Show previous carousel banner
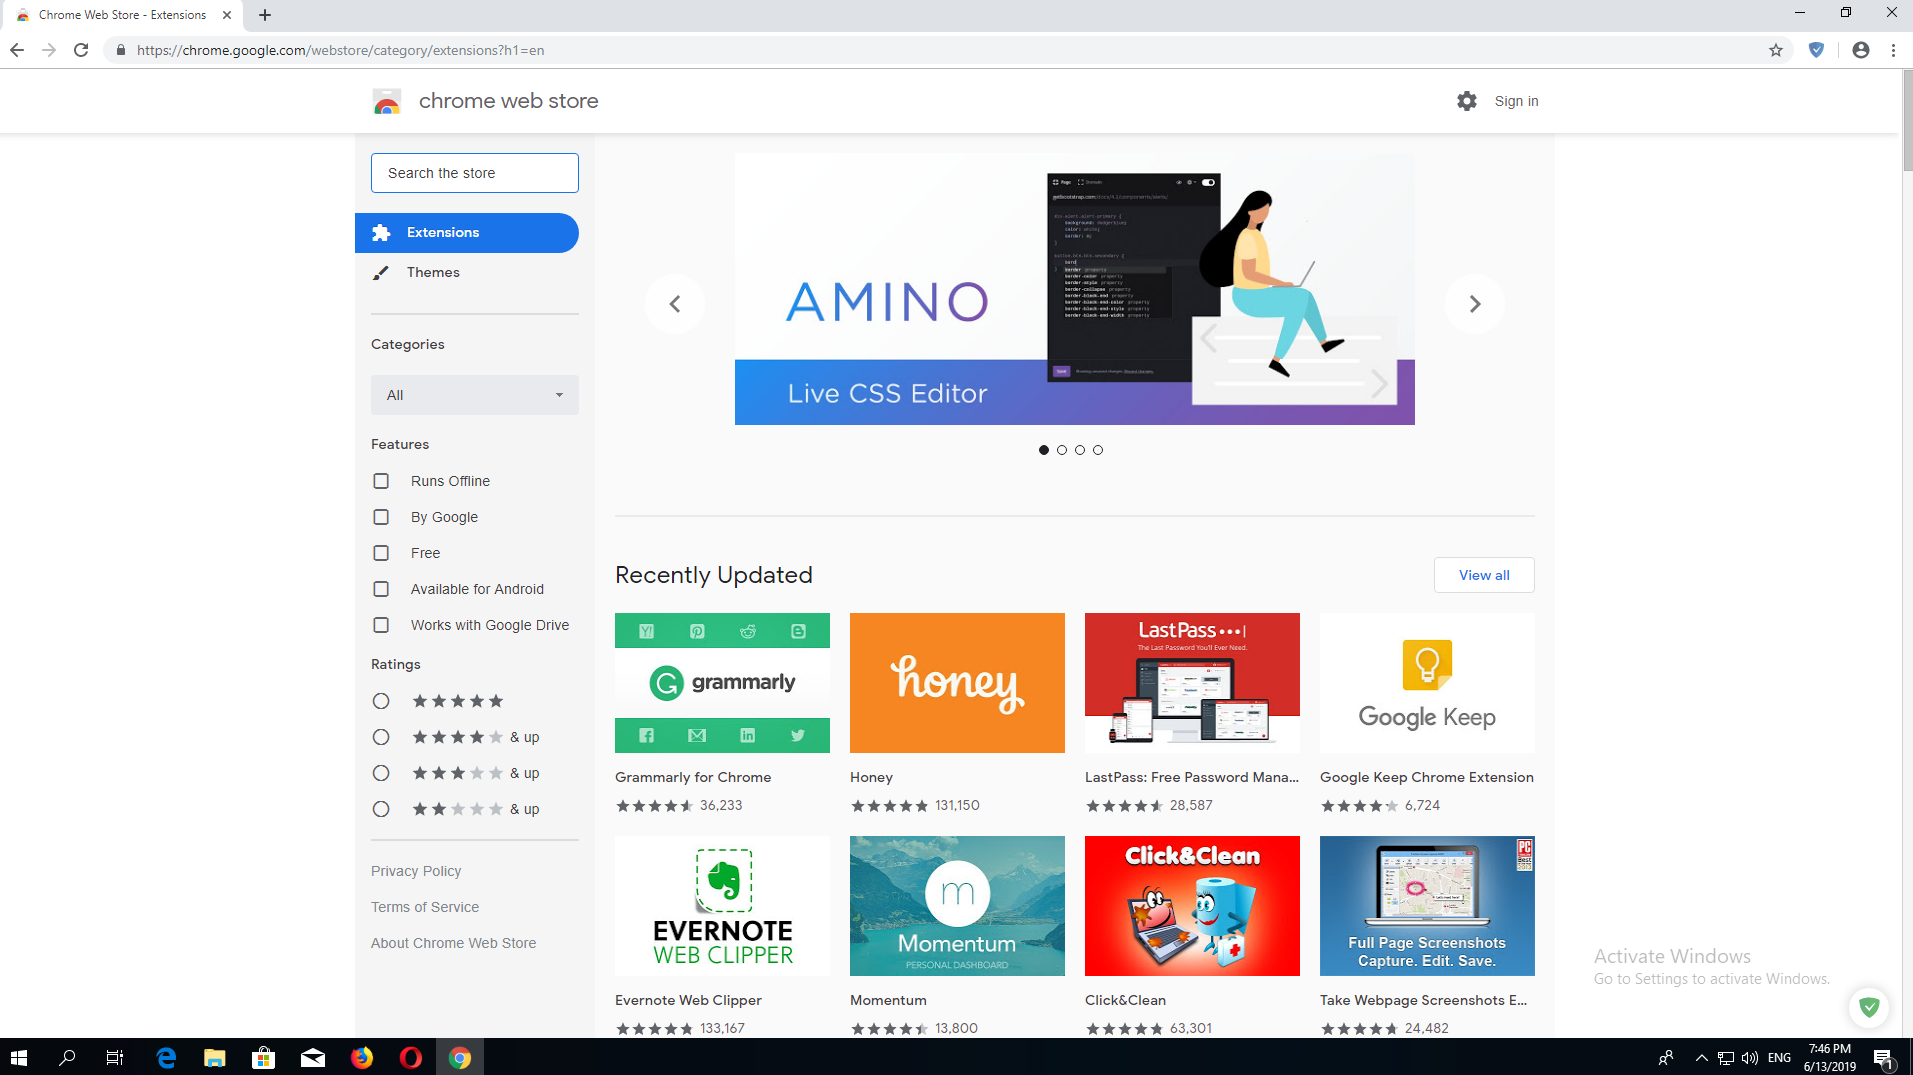The height and width of the screenshot is (1075, 1913). coord(675,304)
